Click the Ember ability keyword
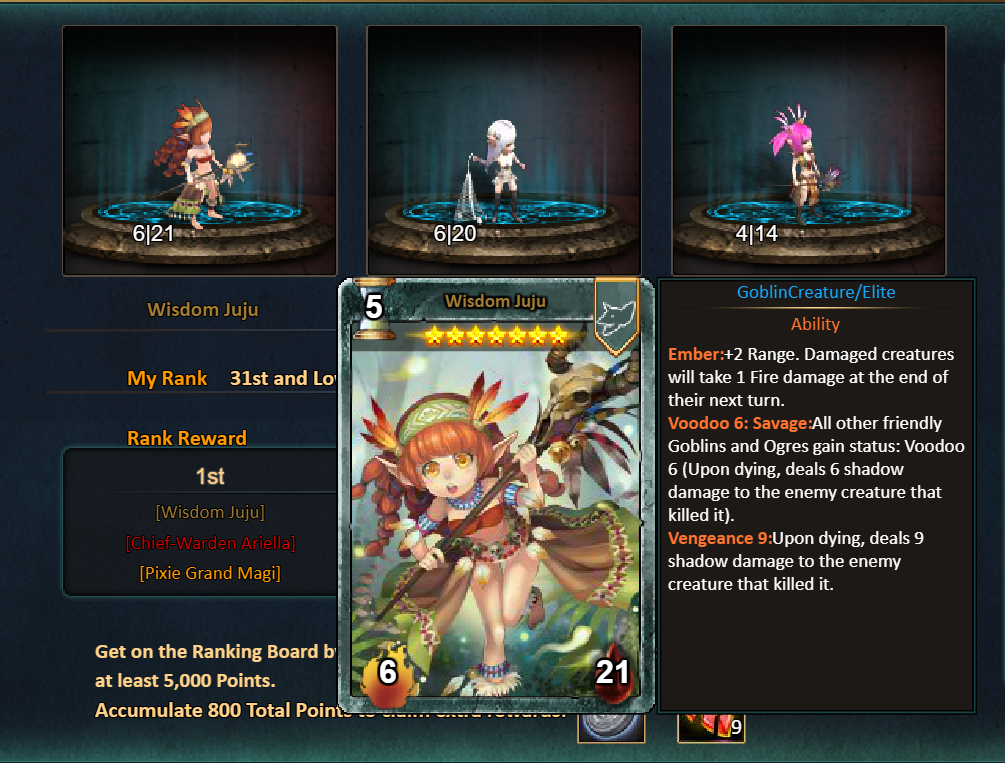This screenshot has width=1005, height=763. (696, 354)
